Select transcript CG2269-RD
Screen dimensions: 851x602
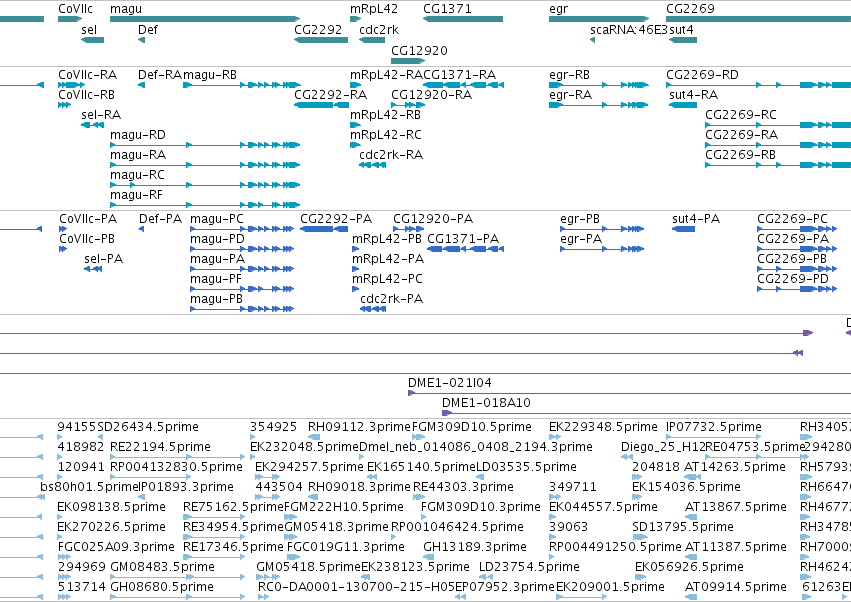tap(702, 74)
